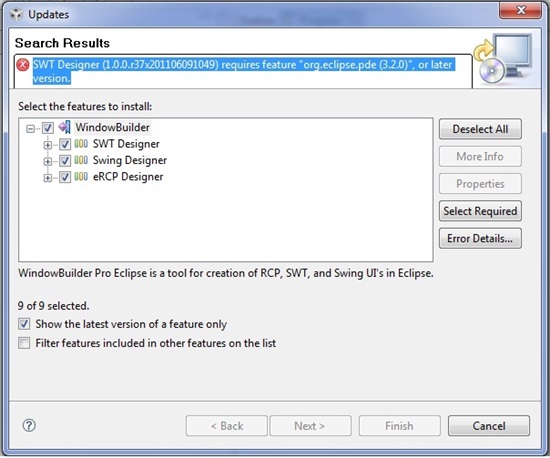Viewport: 550px width, 458px height.
Task: Collapse the WindowBuilder tree node
Action: click(x=31, y=129)
